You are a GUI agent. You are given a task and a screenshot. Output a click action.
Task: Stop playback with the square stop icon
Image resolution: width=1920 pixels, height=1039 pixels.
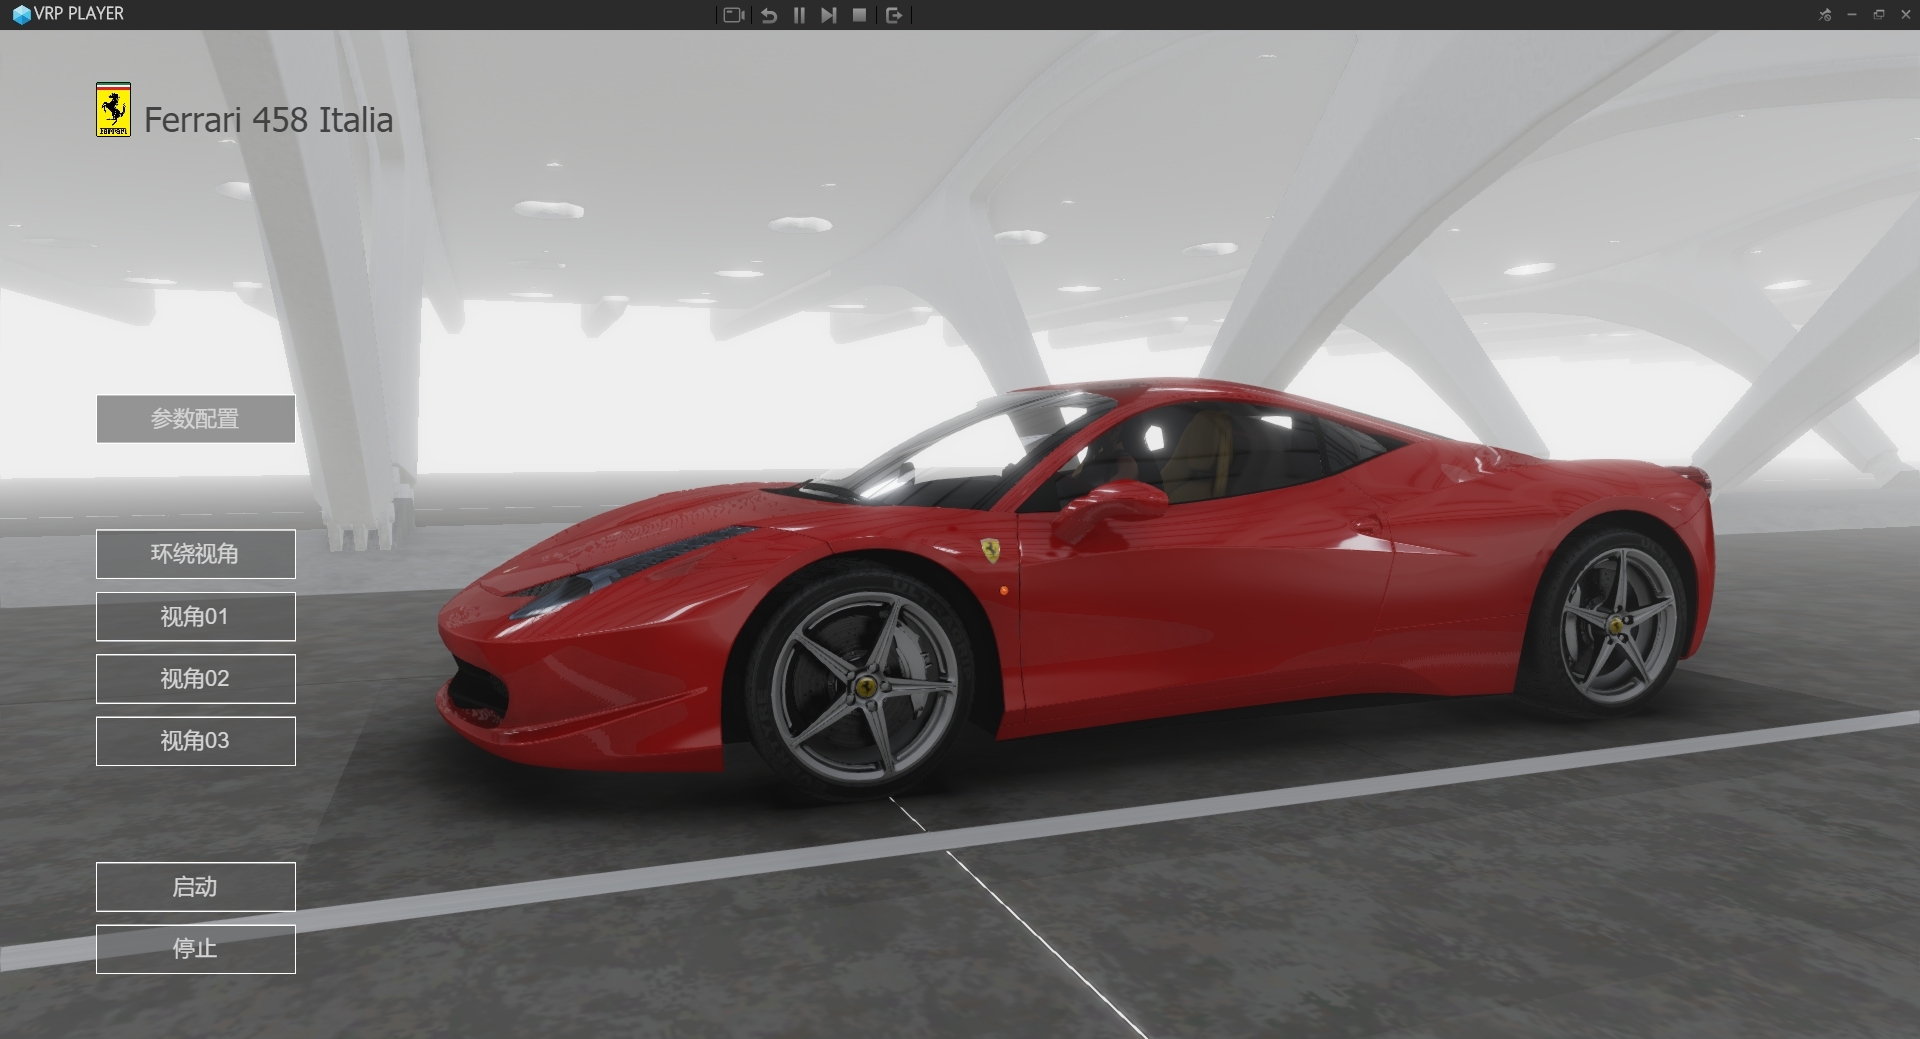coord(859,15)
